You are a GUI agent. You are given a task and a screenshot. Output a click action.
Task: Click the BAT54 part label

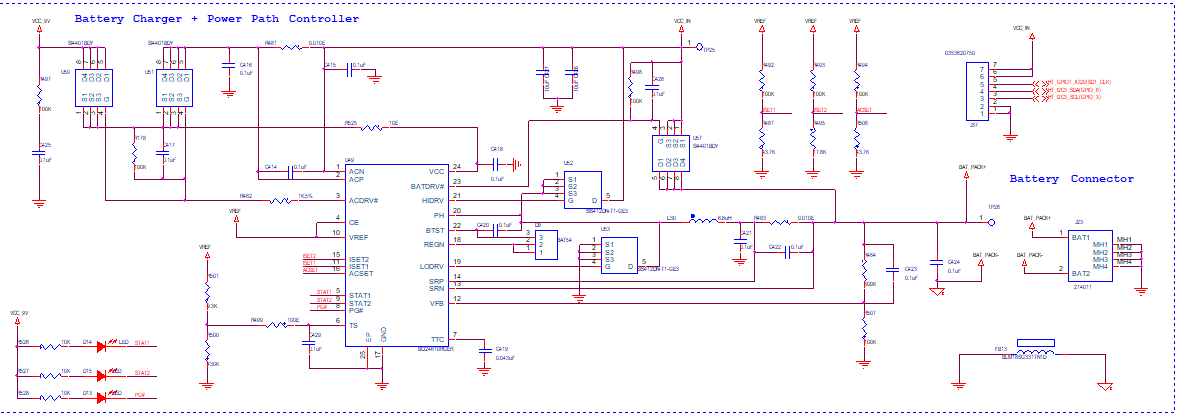(x=565, y=239)
